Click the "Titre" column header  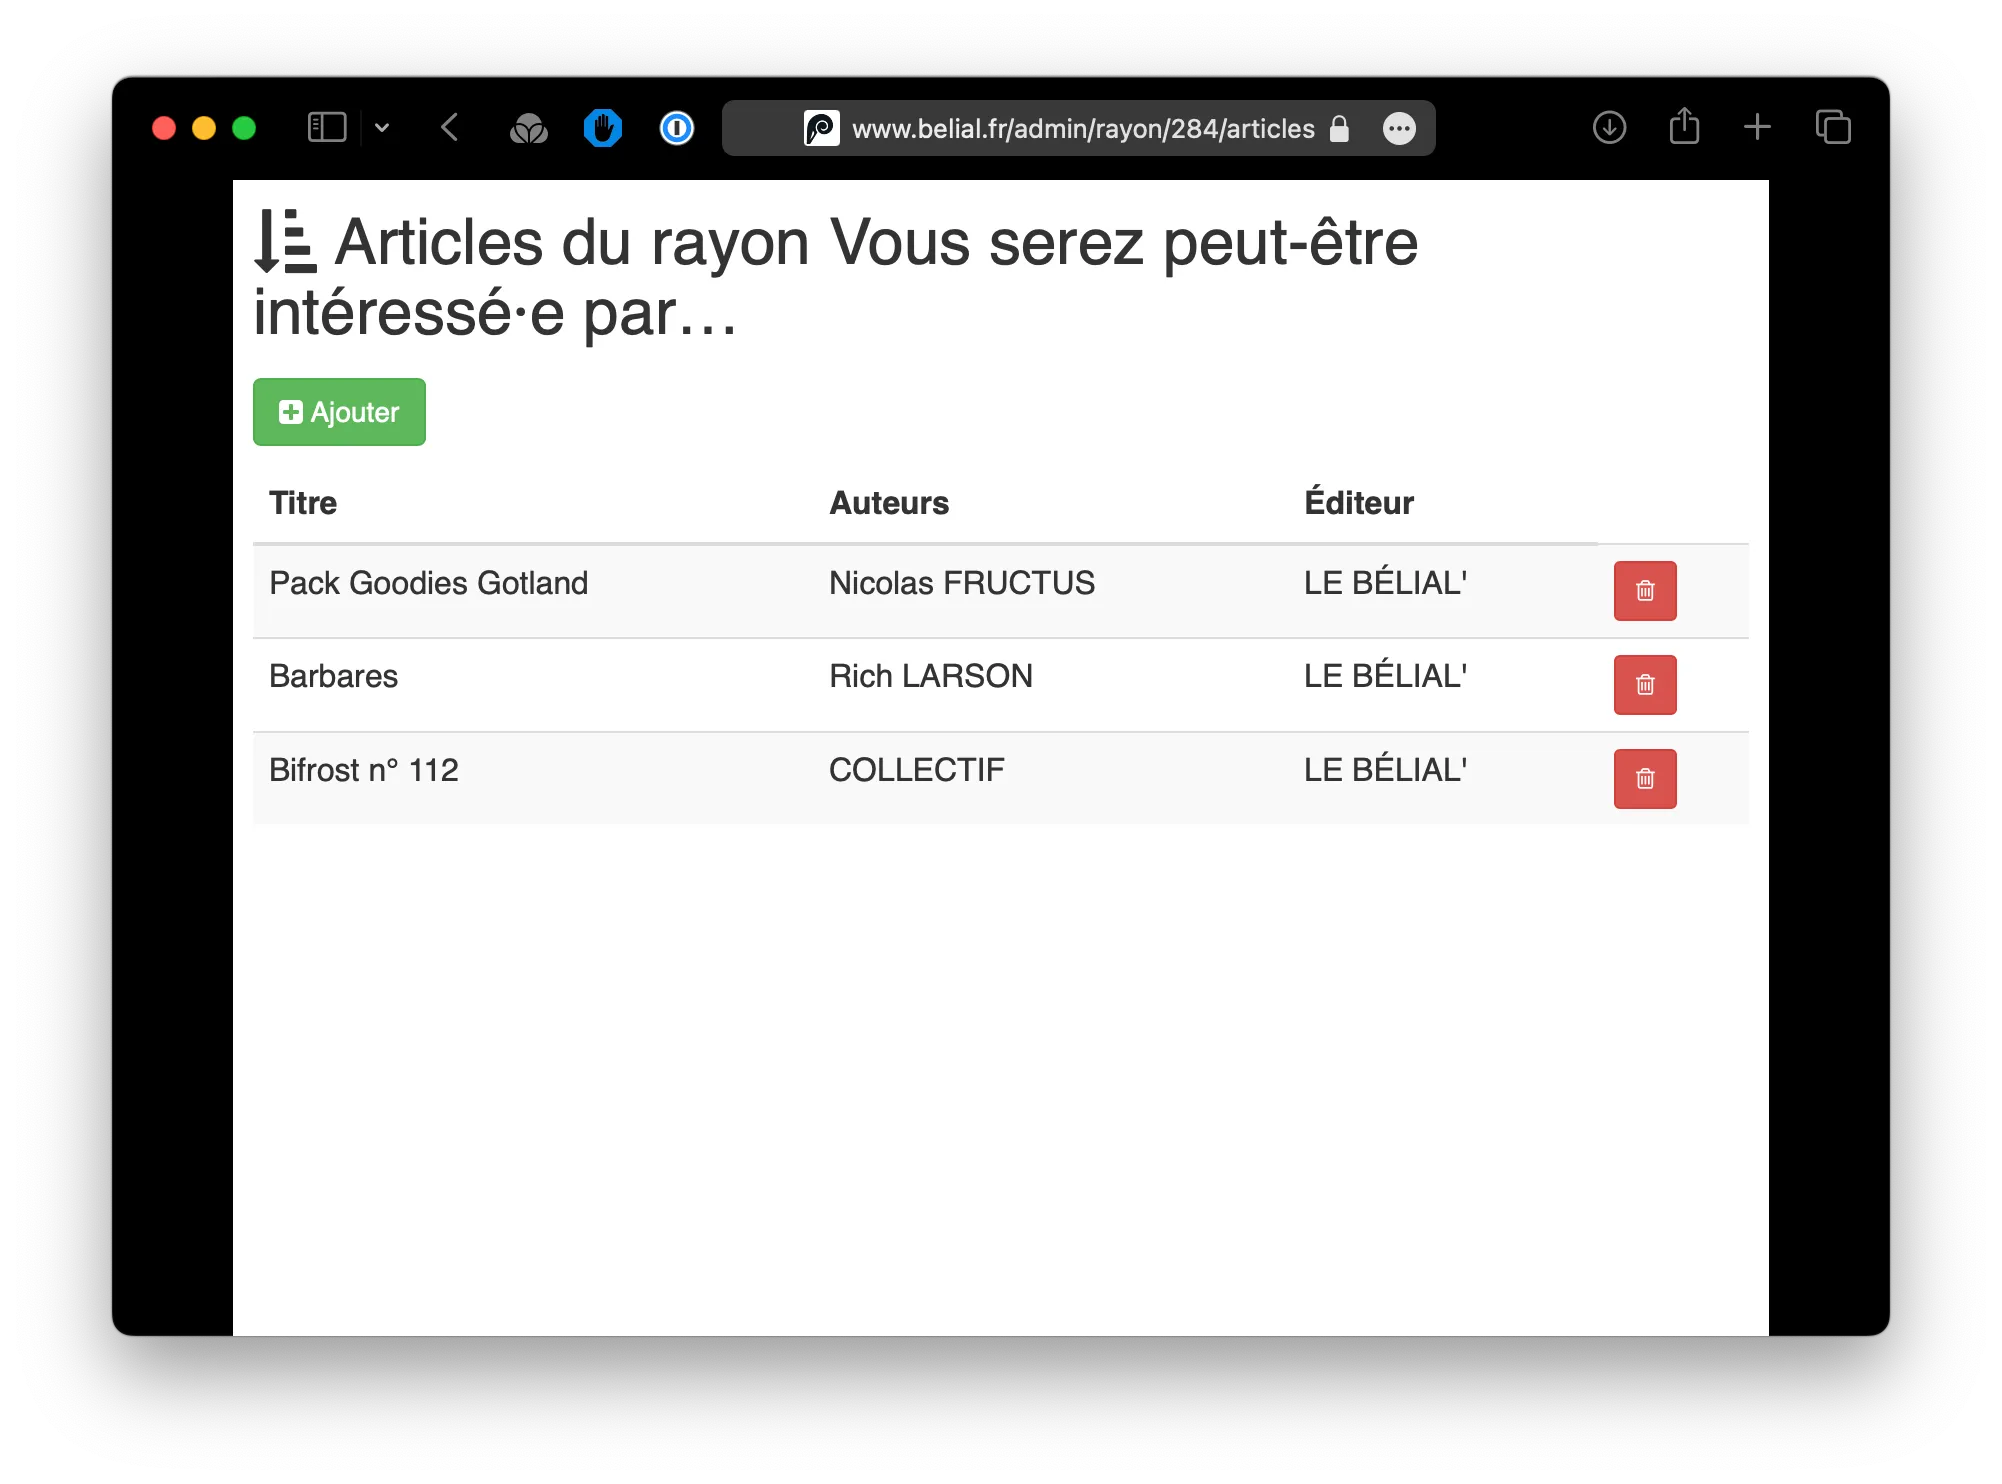coord(302,503)
